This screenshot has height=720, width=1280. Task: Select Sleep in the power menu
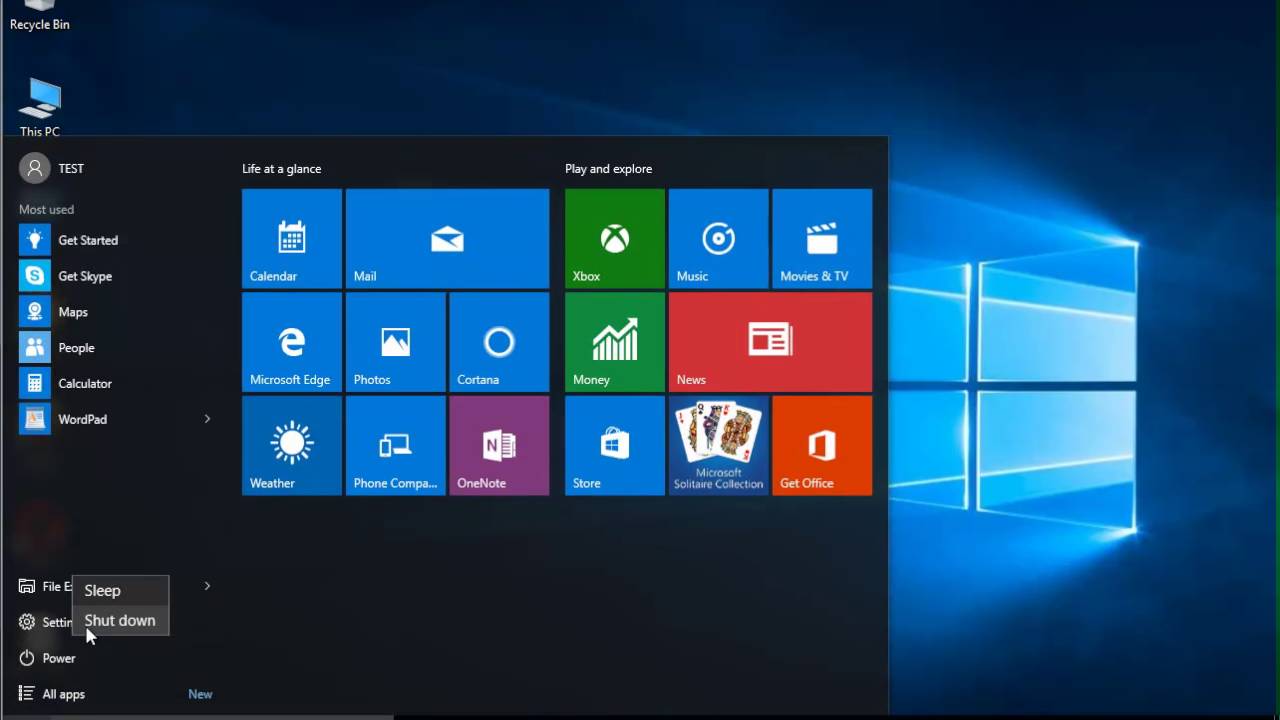pos(120,591)
